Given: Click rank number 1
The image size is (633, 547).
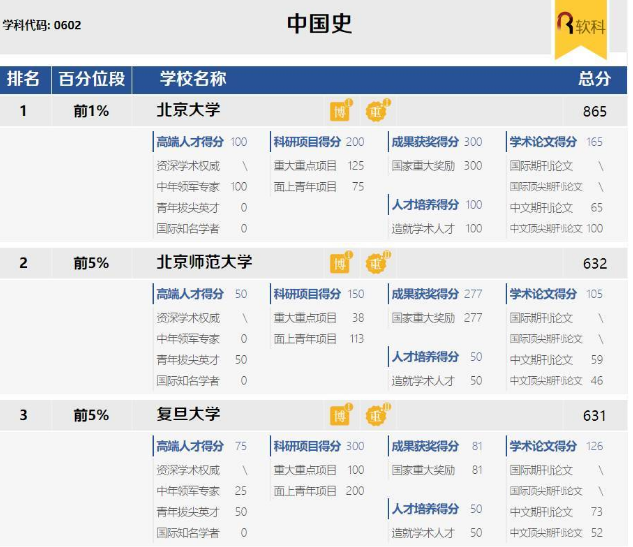Looking at the screenshot, I should coord(23,111).
